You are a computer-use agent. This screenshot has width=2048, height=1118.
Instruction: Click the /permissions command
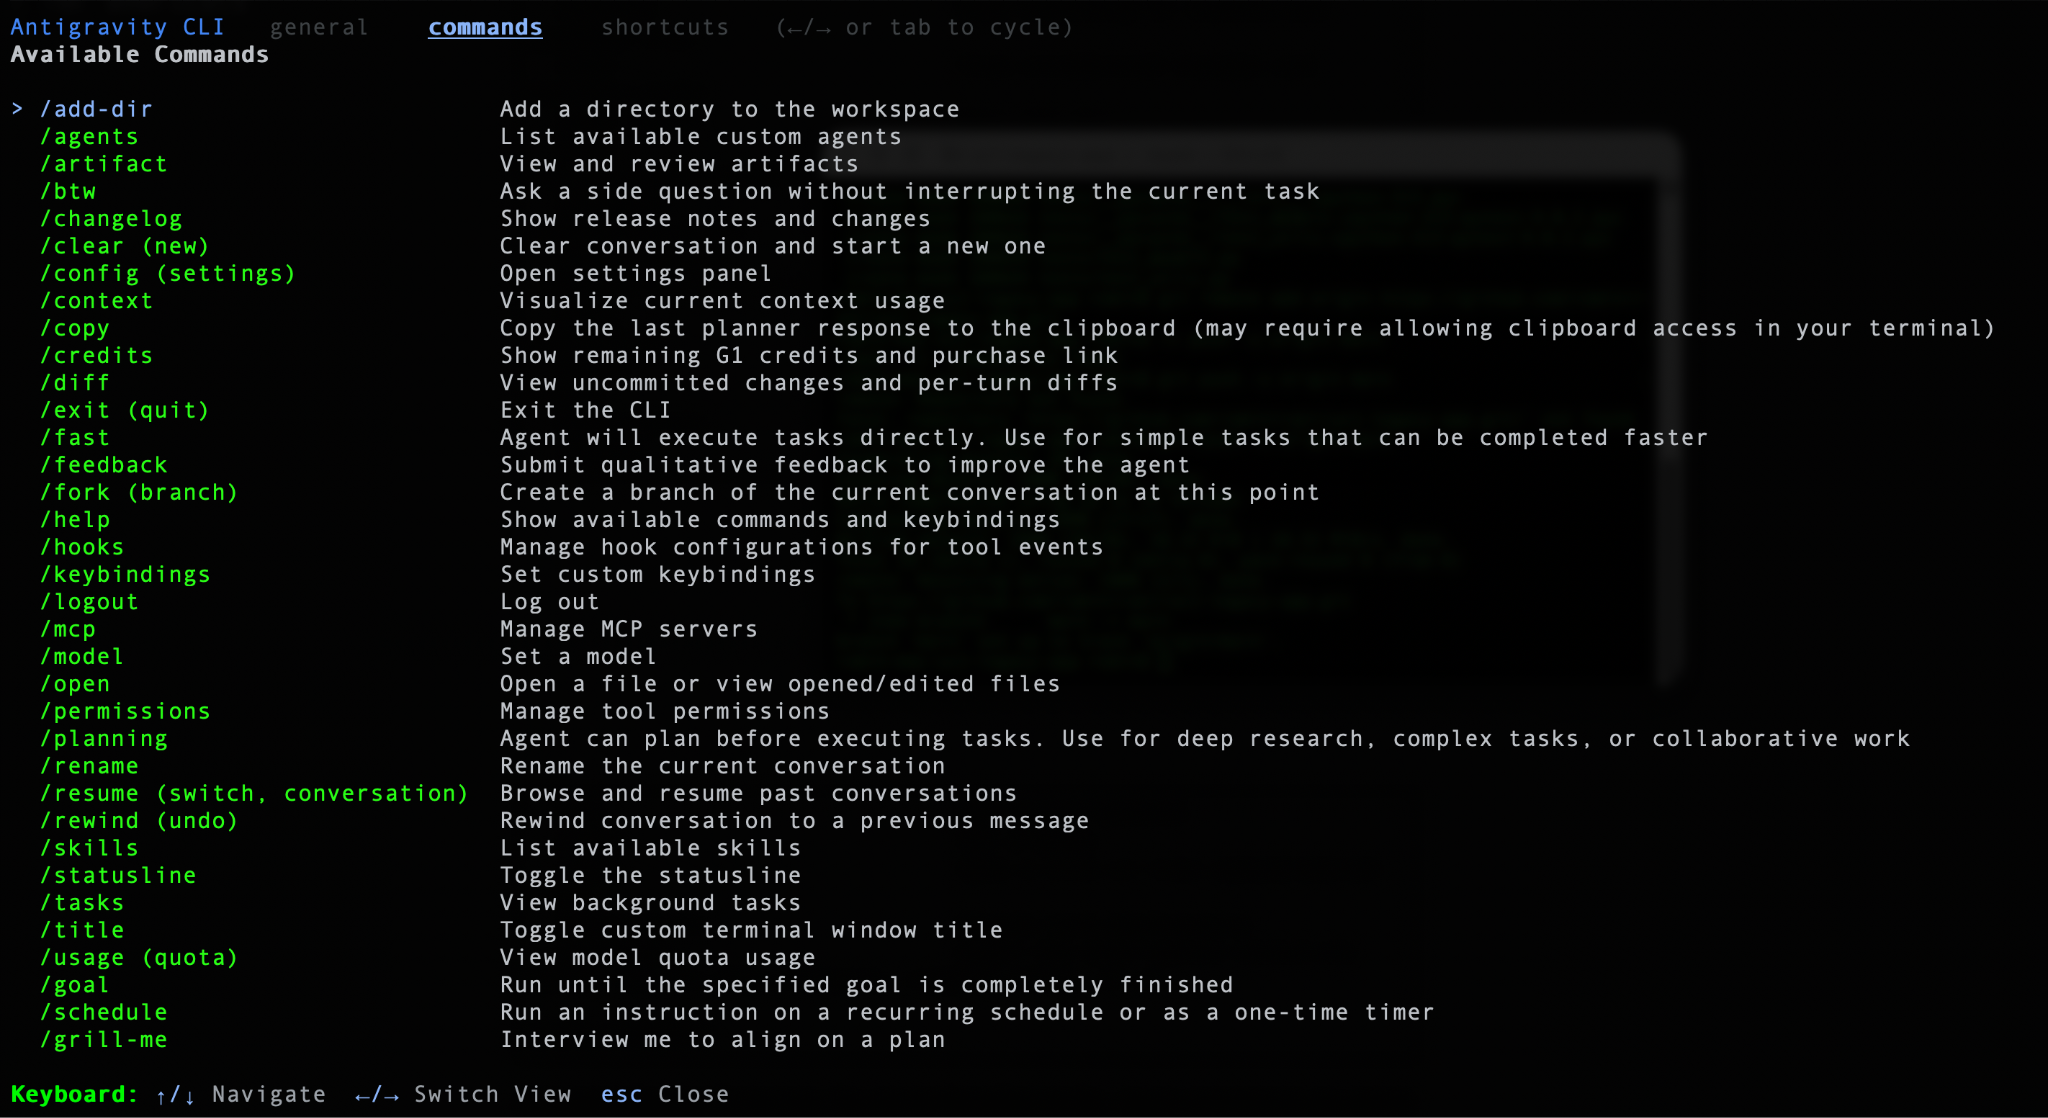(125, 711)
